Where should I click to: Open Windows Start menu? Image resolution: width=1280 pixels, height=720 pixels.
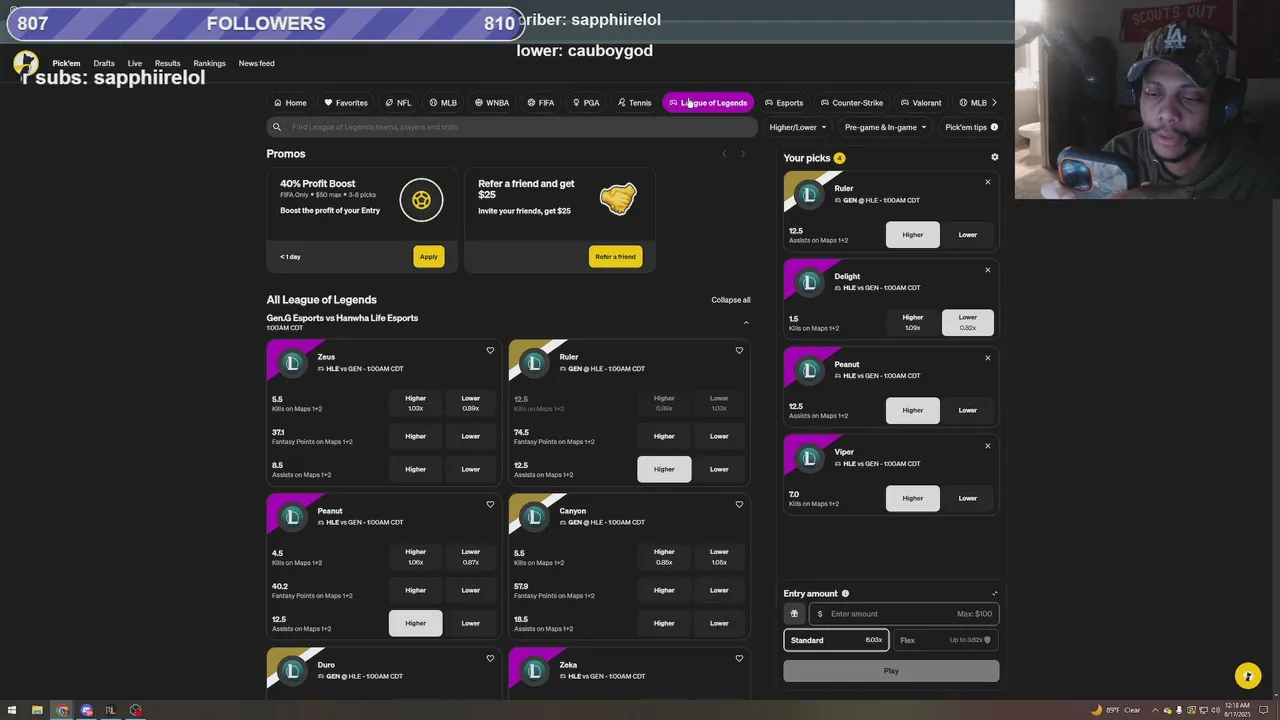12,710
